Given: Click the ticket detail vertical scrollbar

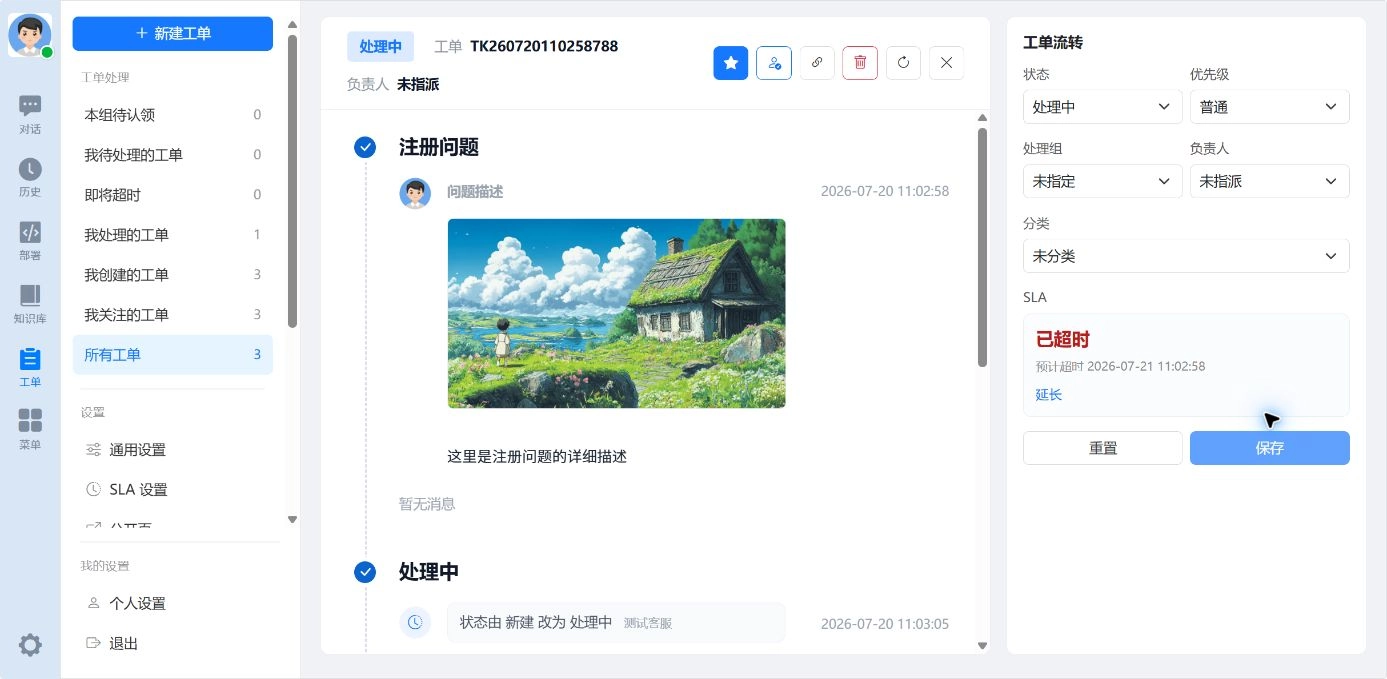Looking at the screenshot, I should click(x=982, y=247).
